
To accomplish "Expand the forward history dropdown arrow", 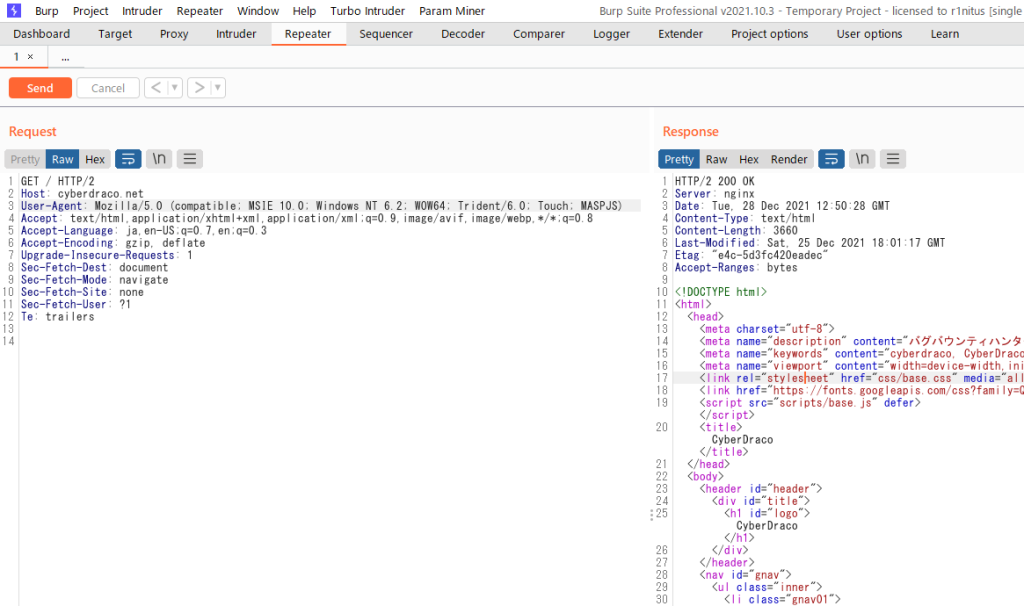I will pyautogui.click(x=218, y=88).
